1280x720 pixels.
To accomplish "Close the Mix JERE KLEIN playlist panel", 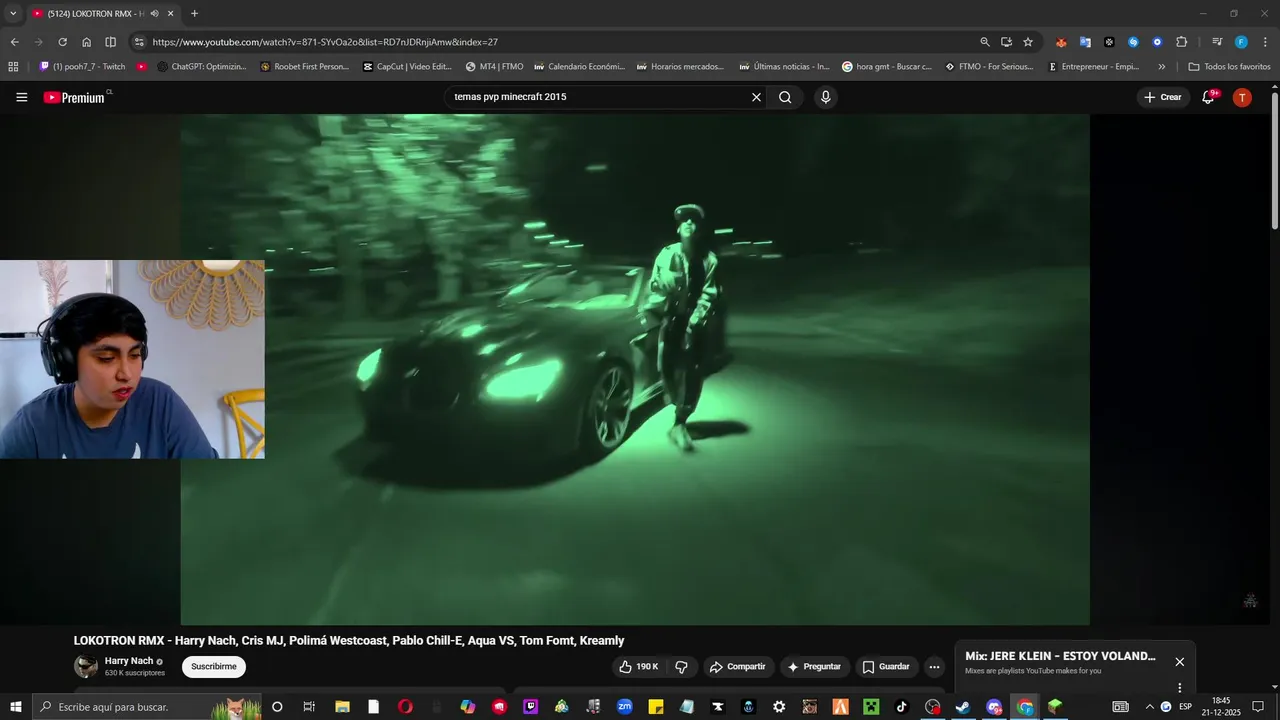I will tap(1180, 662).
